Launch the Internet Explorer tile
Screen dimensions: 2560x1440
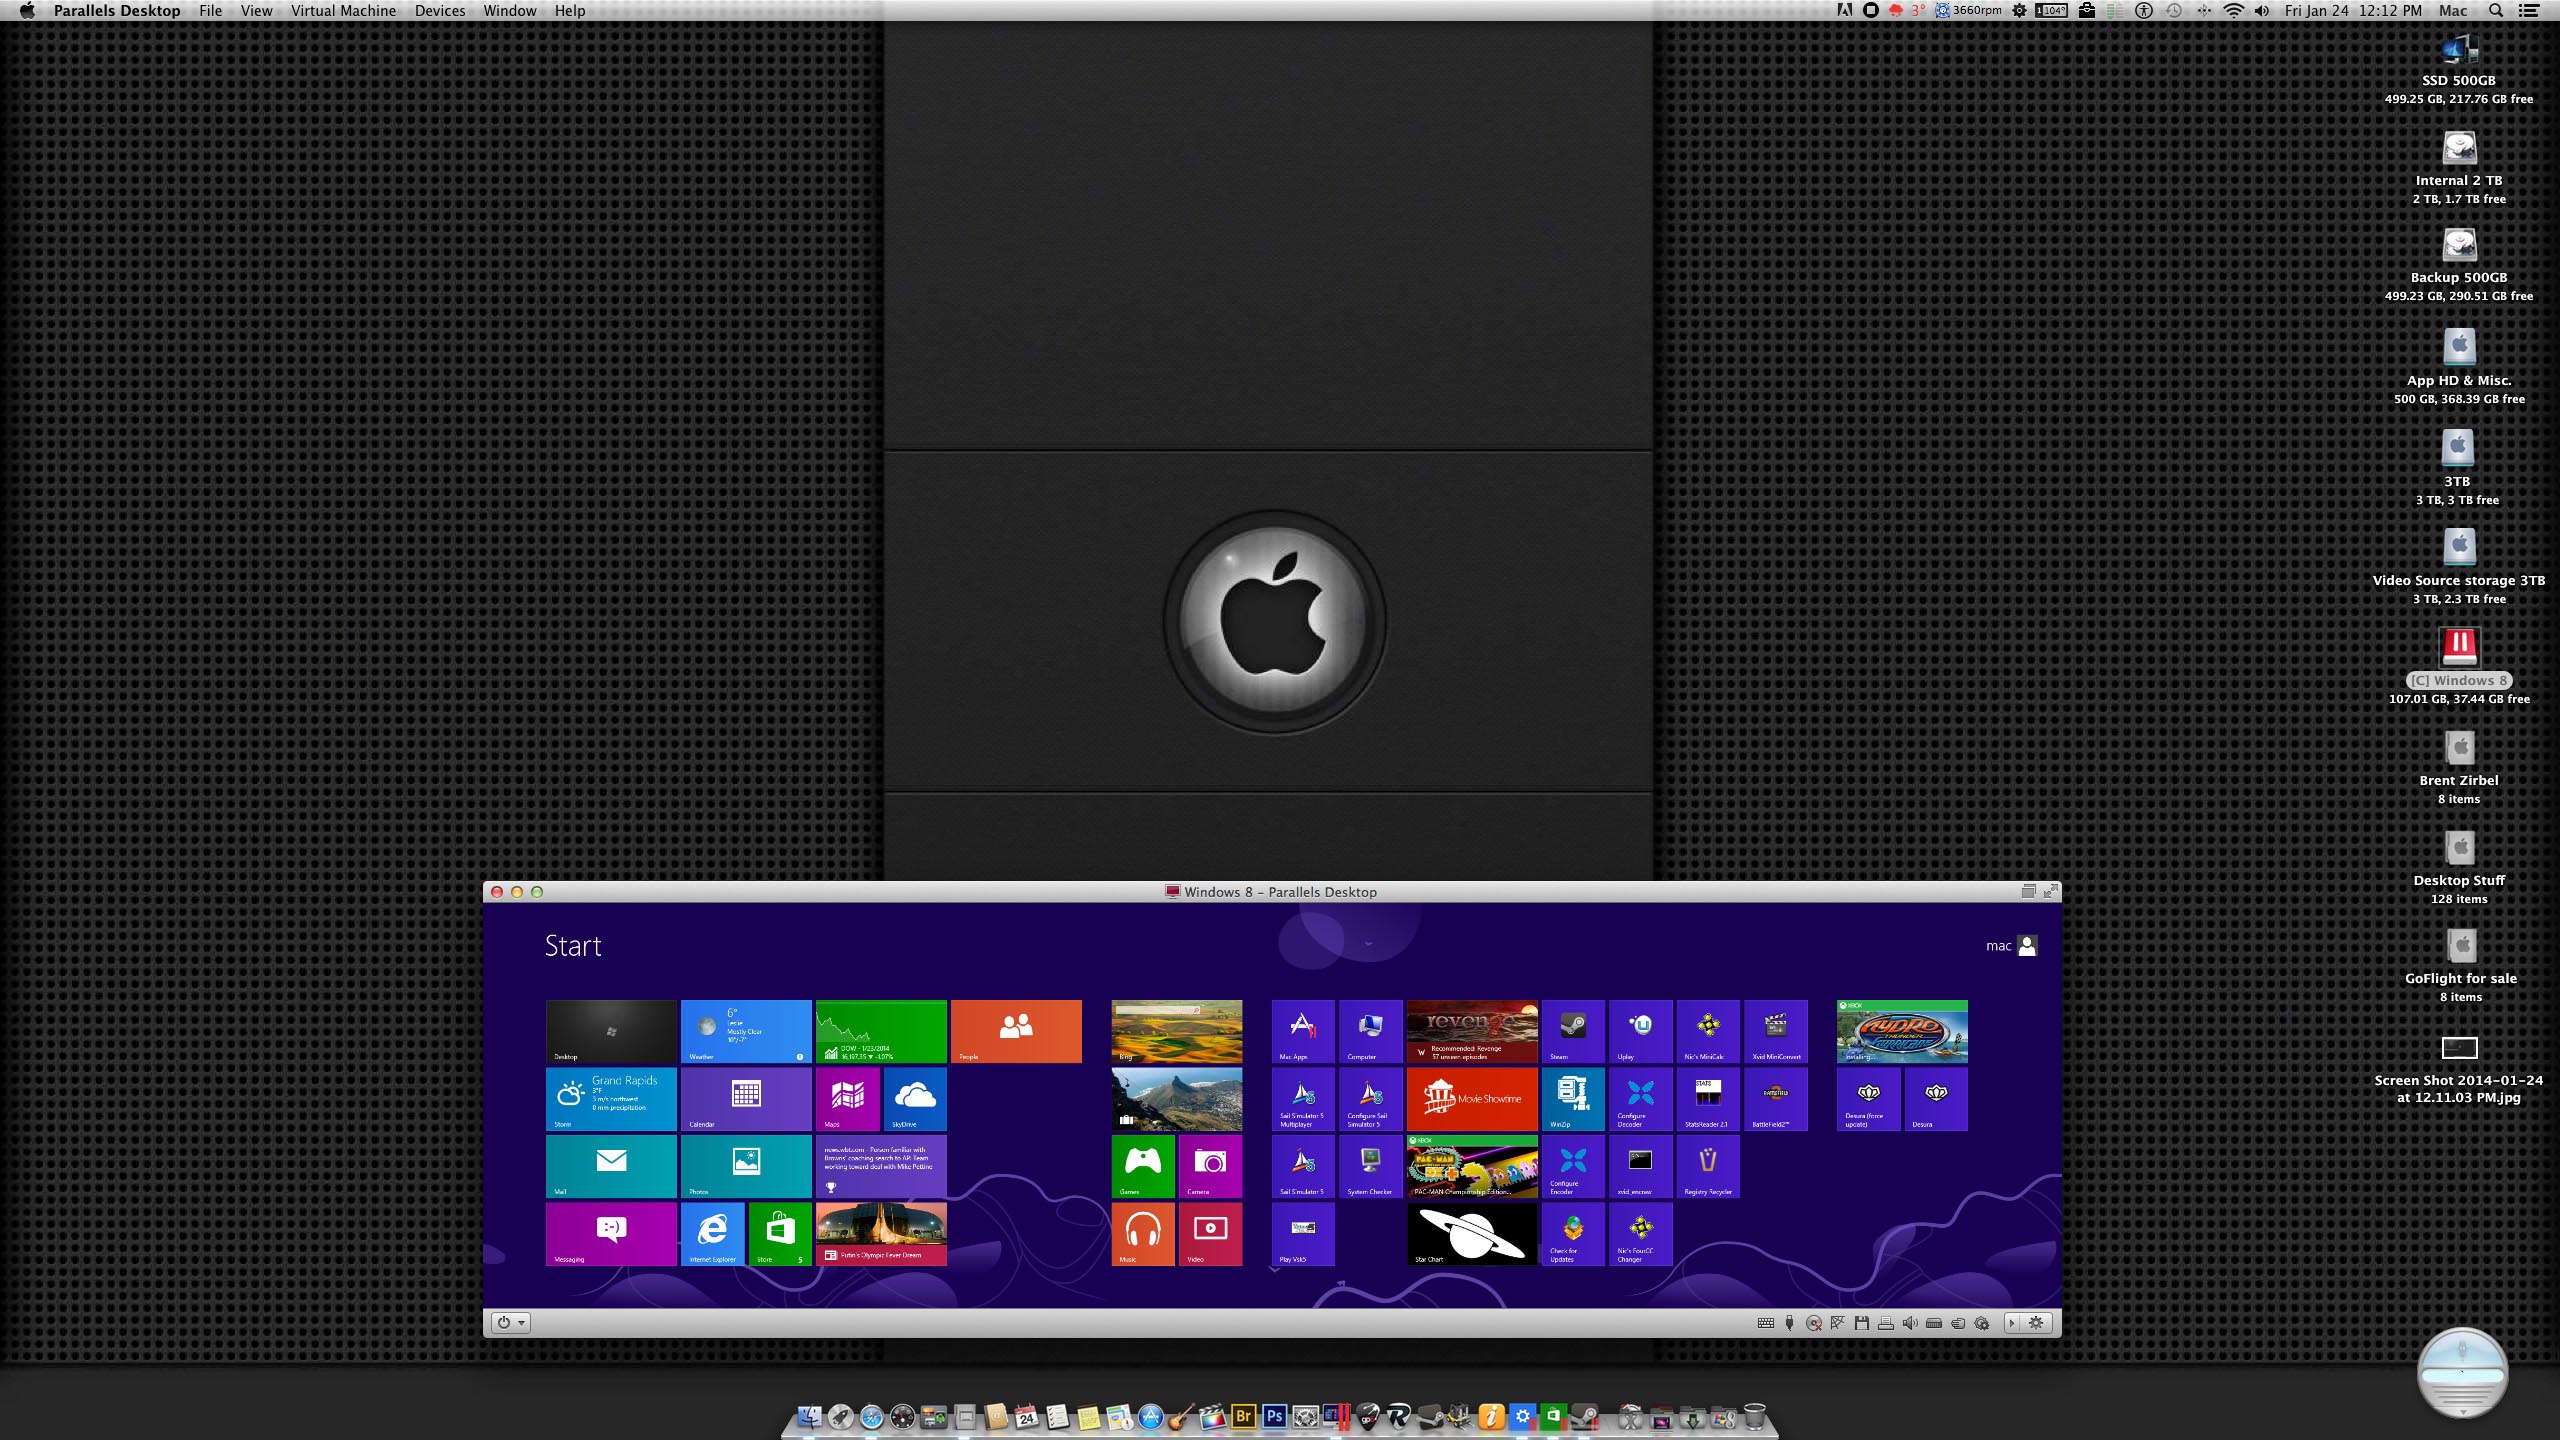point(712,1234)
